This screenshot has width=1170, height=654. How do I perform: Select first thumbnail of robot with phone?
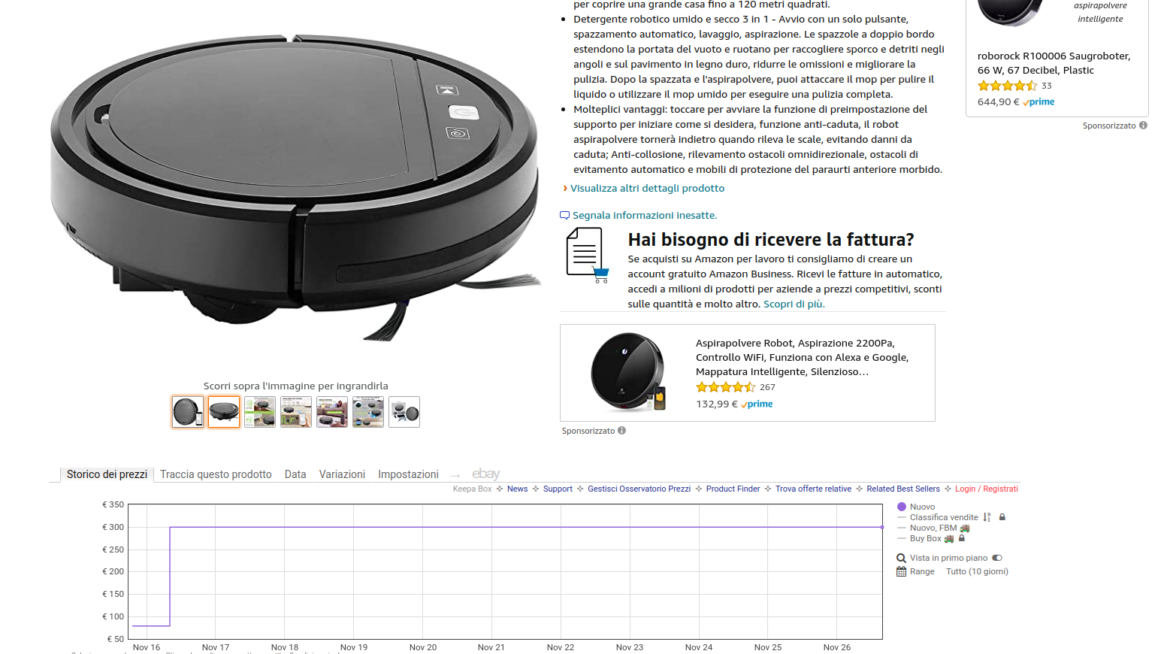[x=187, y=412]
